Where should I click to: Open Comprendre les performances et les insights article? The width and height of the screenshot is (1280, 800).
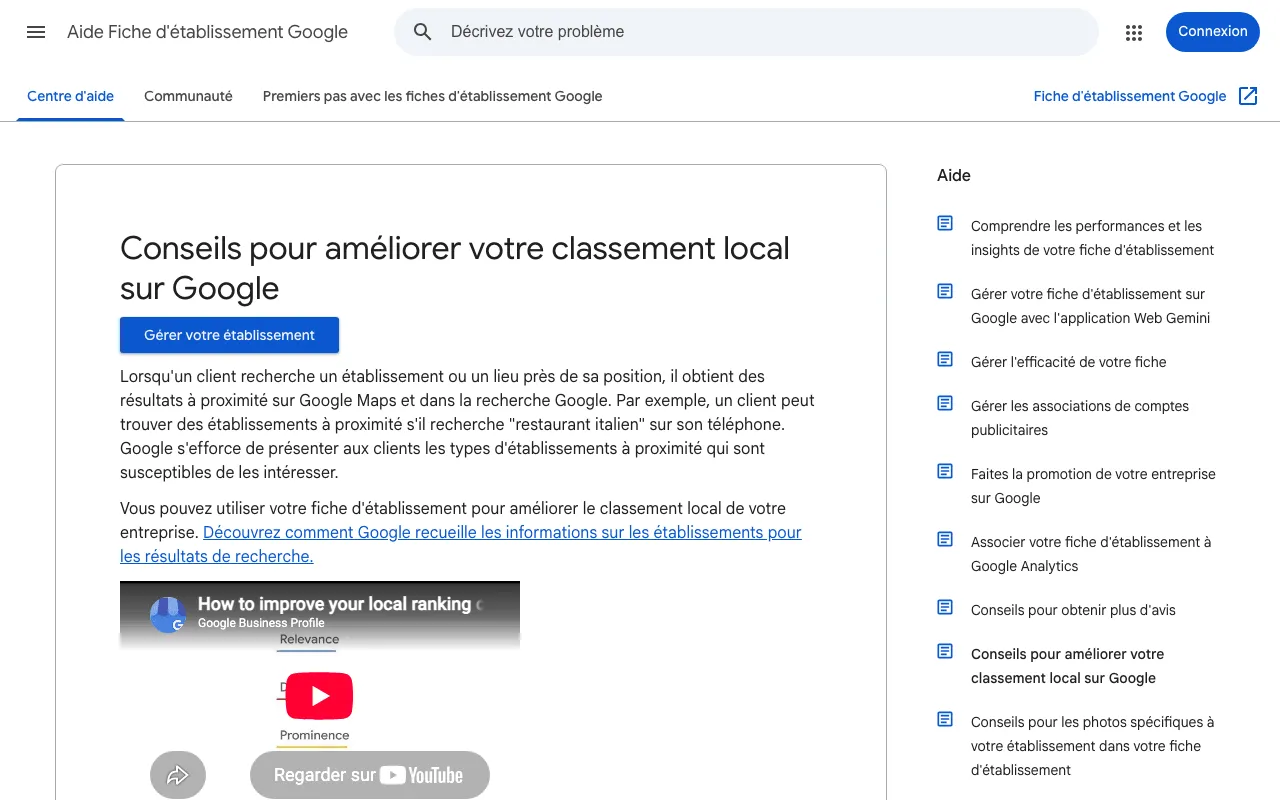point(1092,238)
